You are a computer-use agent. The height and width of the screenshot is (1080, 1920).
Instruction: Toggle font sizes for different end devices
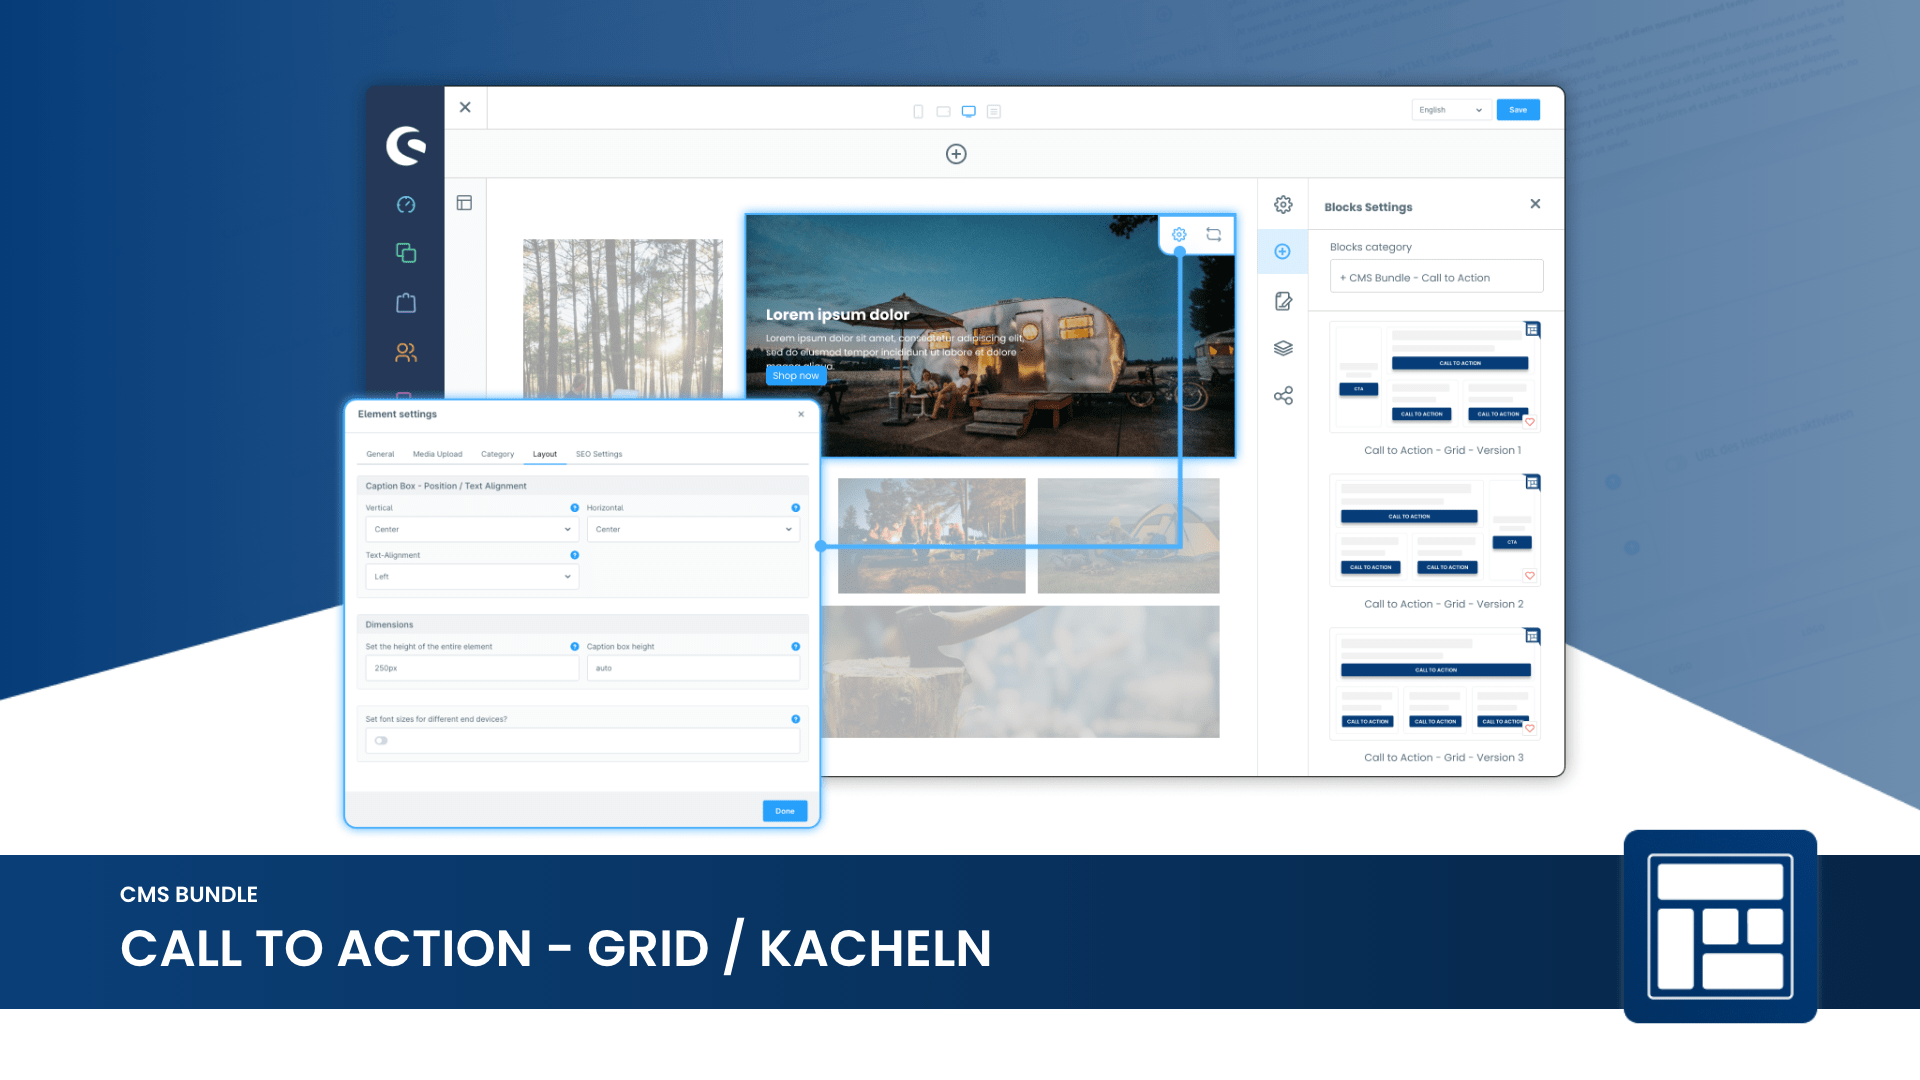click(x=381, y=741)
